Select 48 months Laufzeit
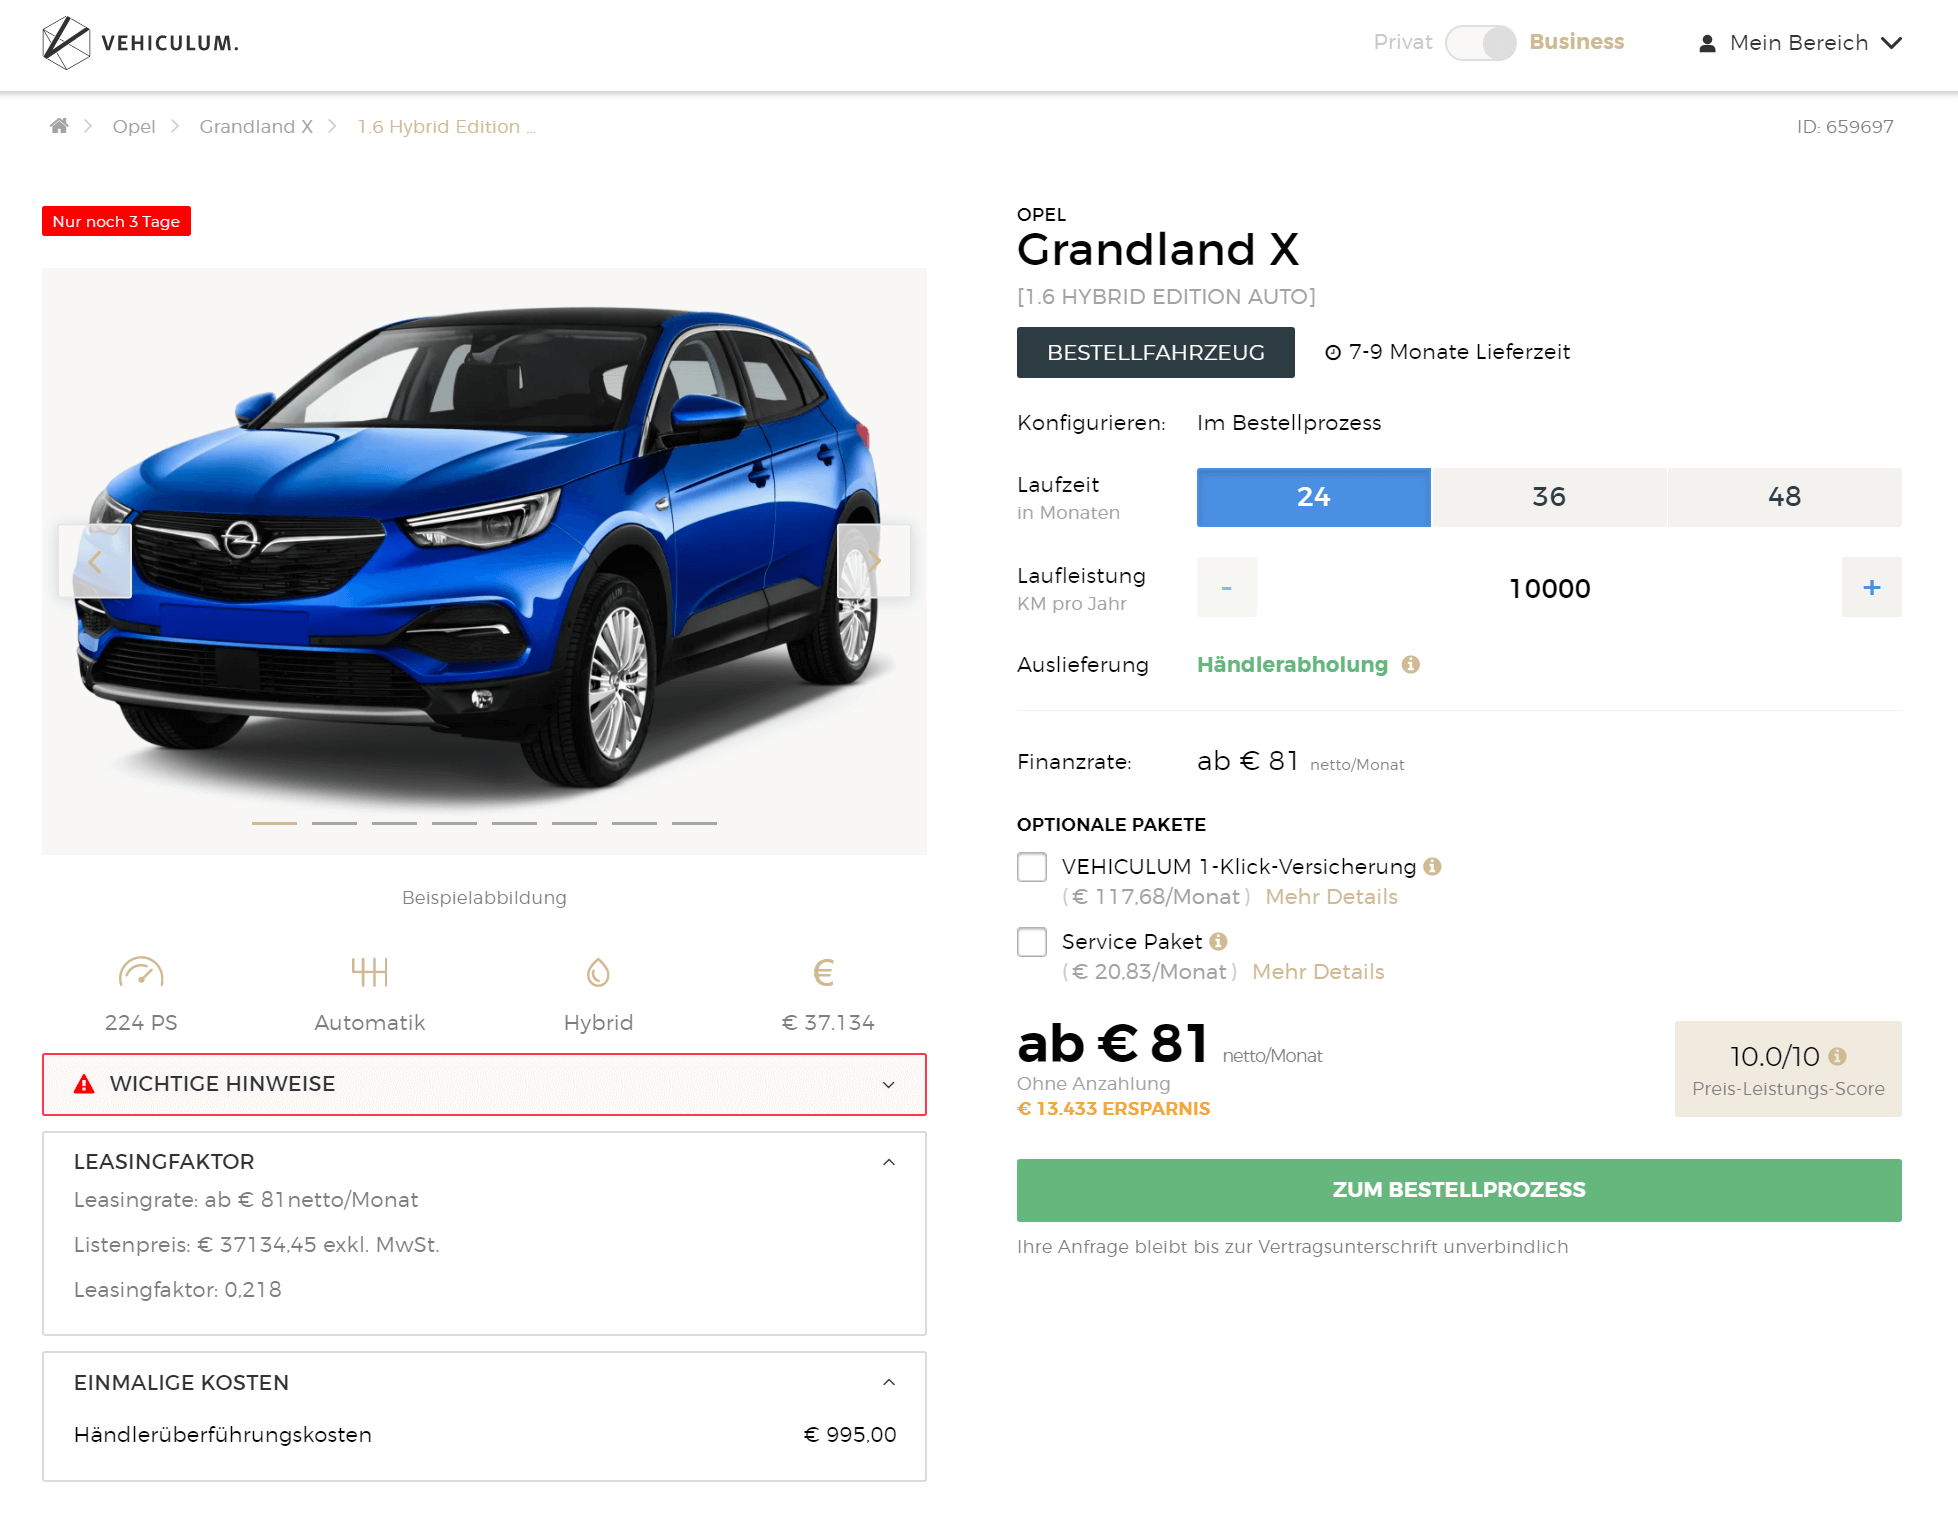Viewport: 1958px width, 1517px height. 1785,497
